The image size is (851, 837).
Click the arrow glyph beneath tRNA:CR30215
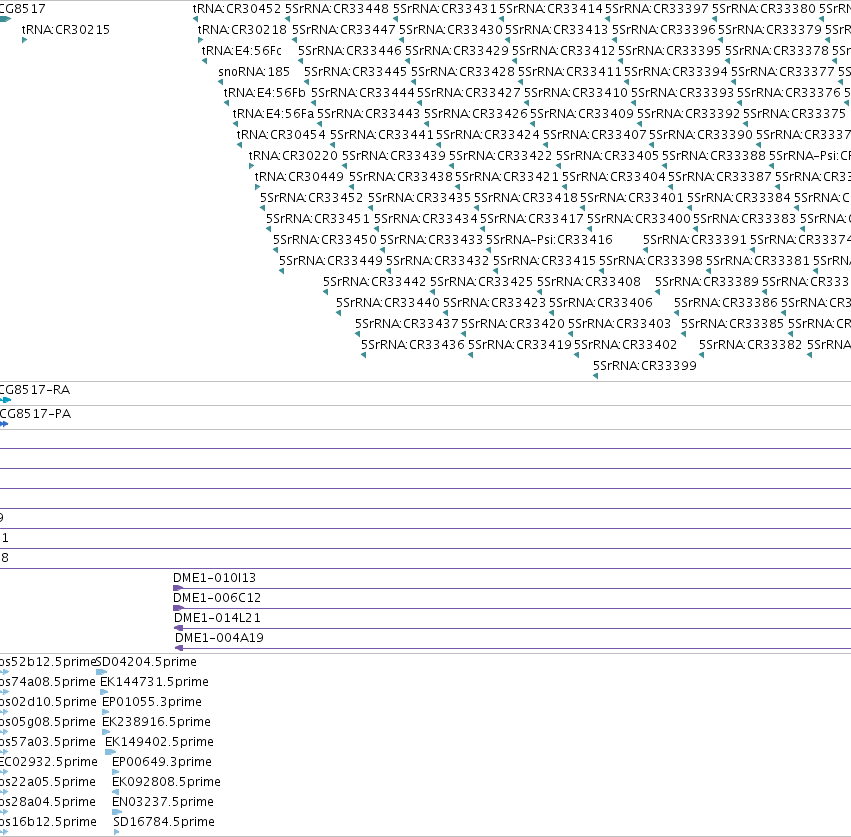(24, 40)
